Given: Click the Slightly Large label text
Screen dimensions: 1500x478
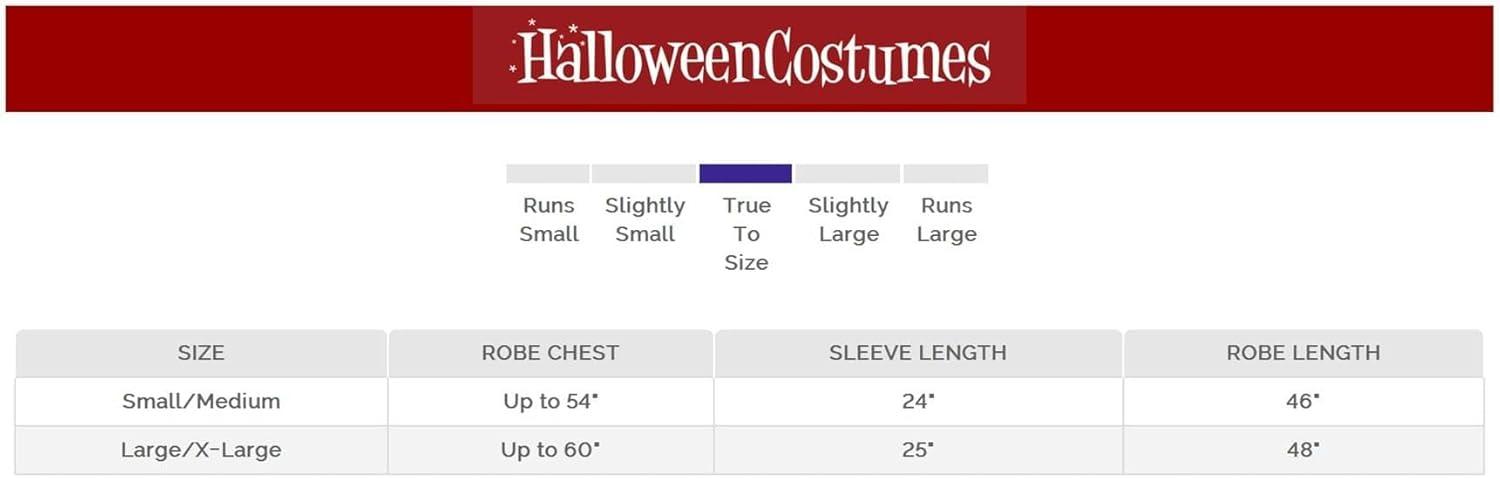Looking at the screenshot, I should [848, 220].
